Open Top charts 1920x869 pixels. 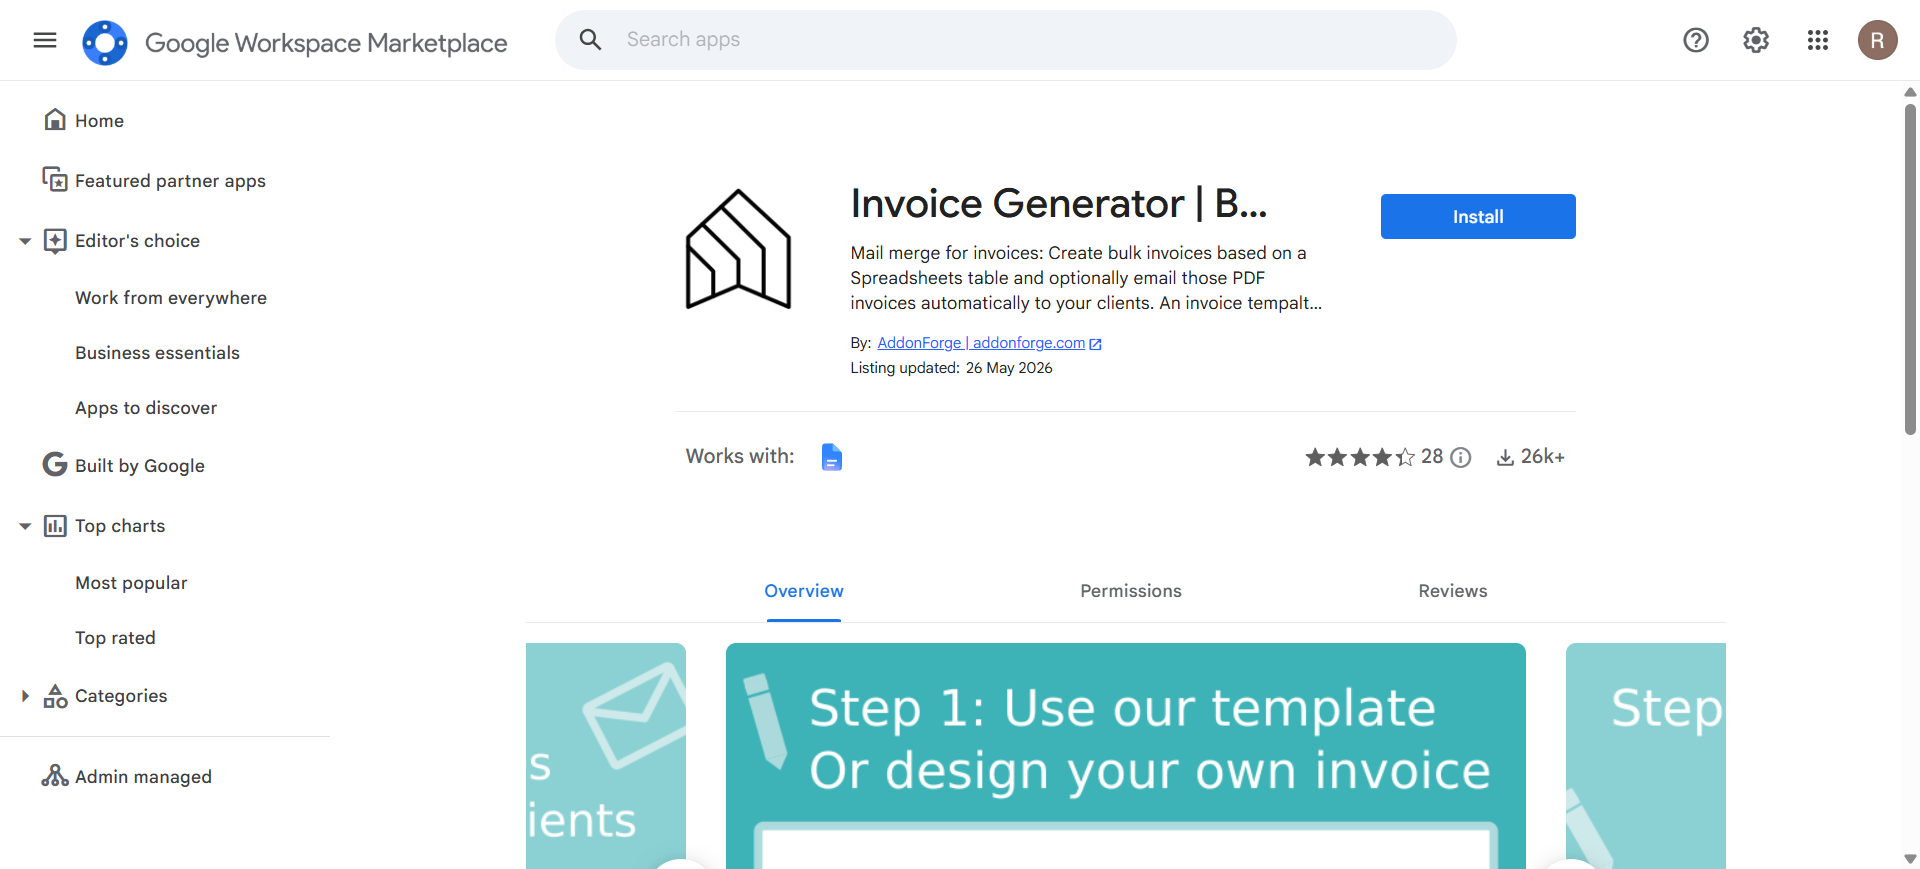point(120,526)
